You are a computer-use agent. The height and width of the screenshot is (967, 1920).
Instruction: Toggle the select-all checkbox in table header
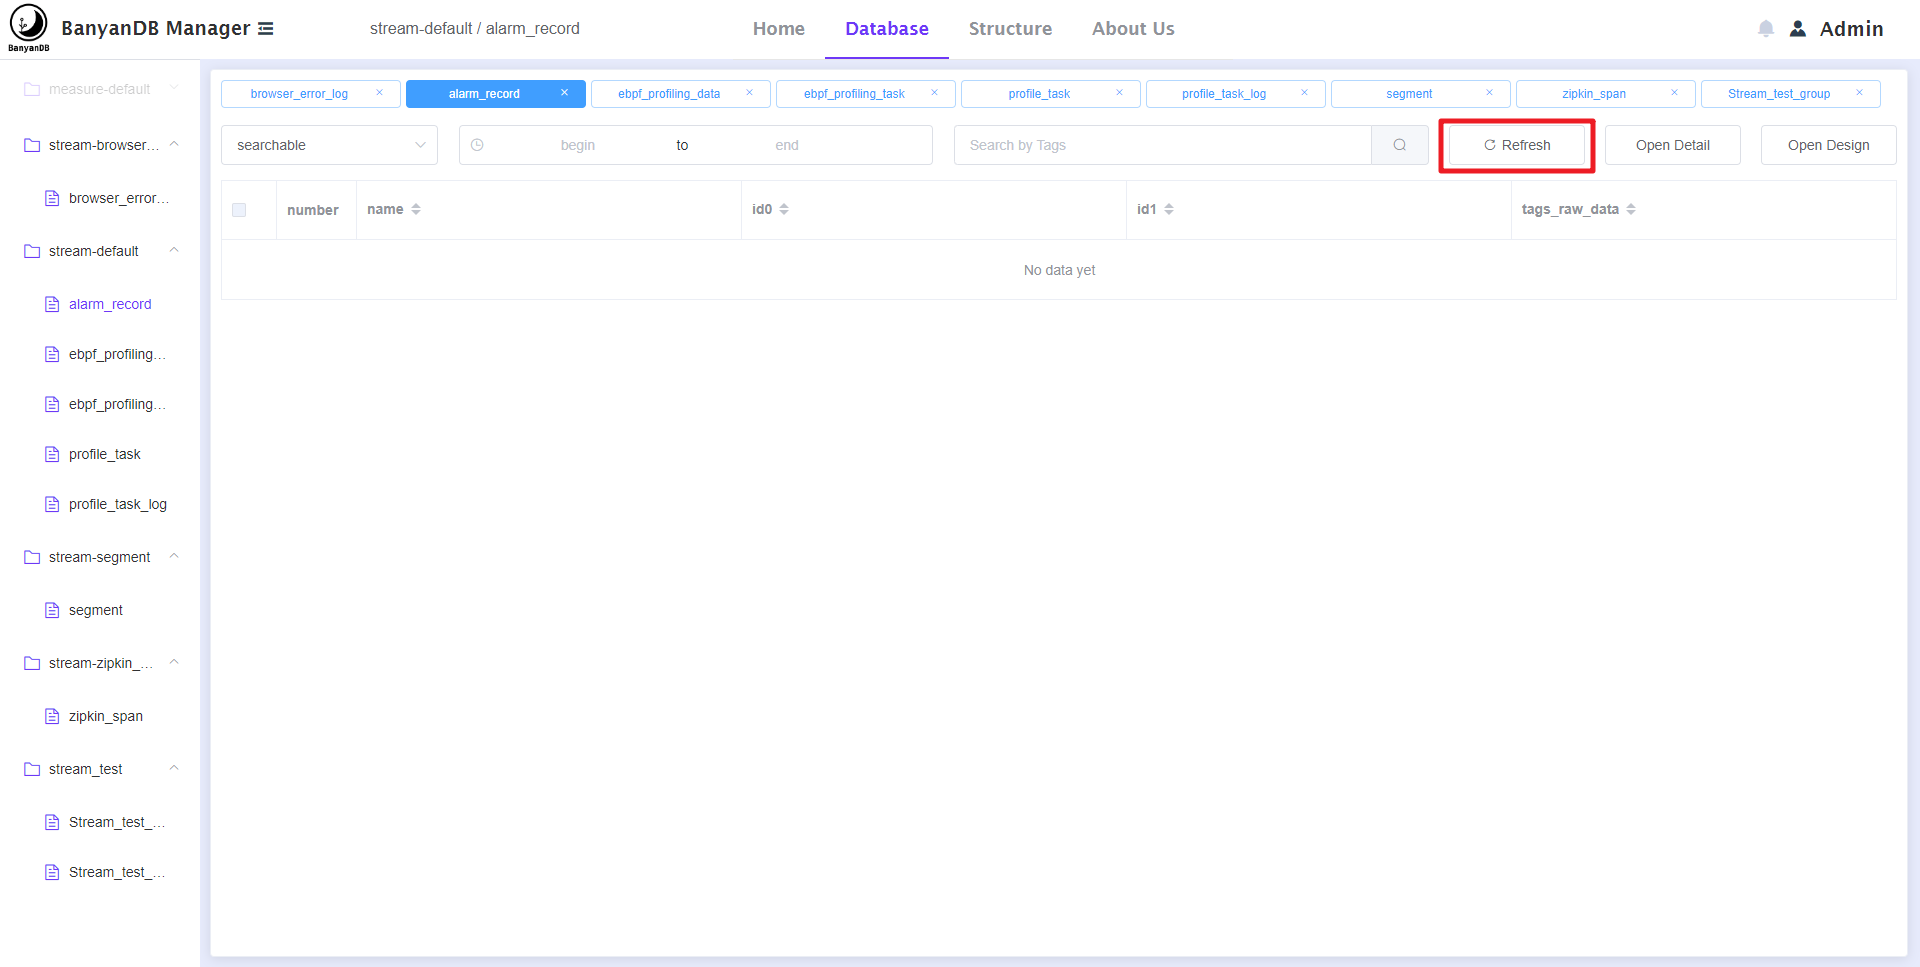point(239,210)
